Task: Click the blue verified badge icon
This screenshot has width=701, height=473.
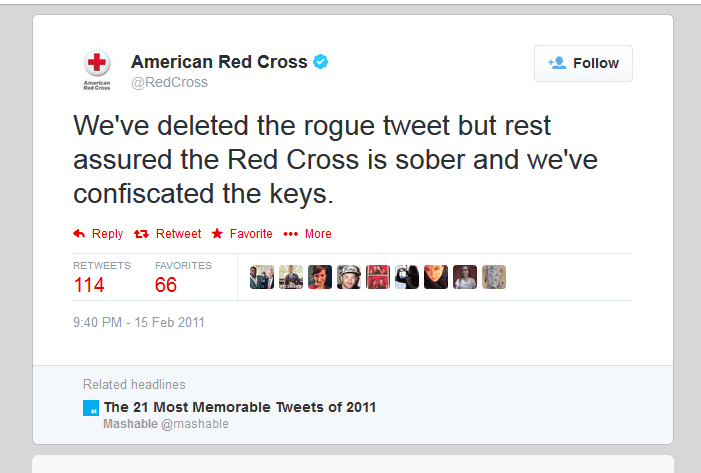Action: (x=321, y=61)
